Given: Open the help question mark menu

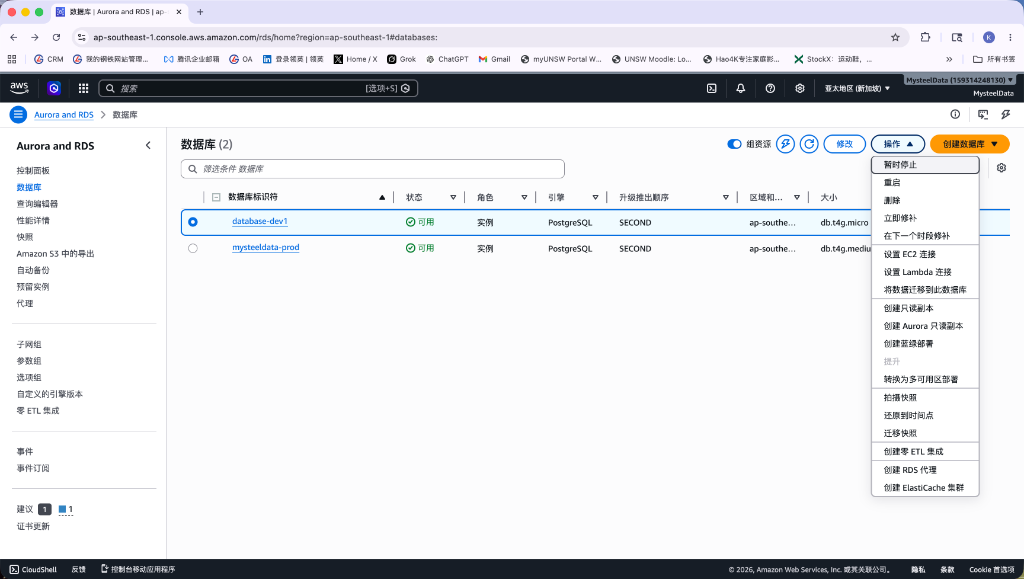Looking at the screenshot, I should pyautogui.click(x=770, y=88).
